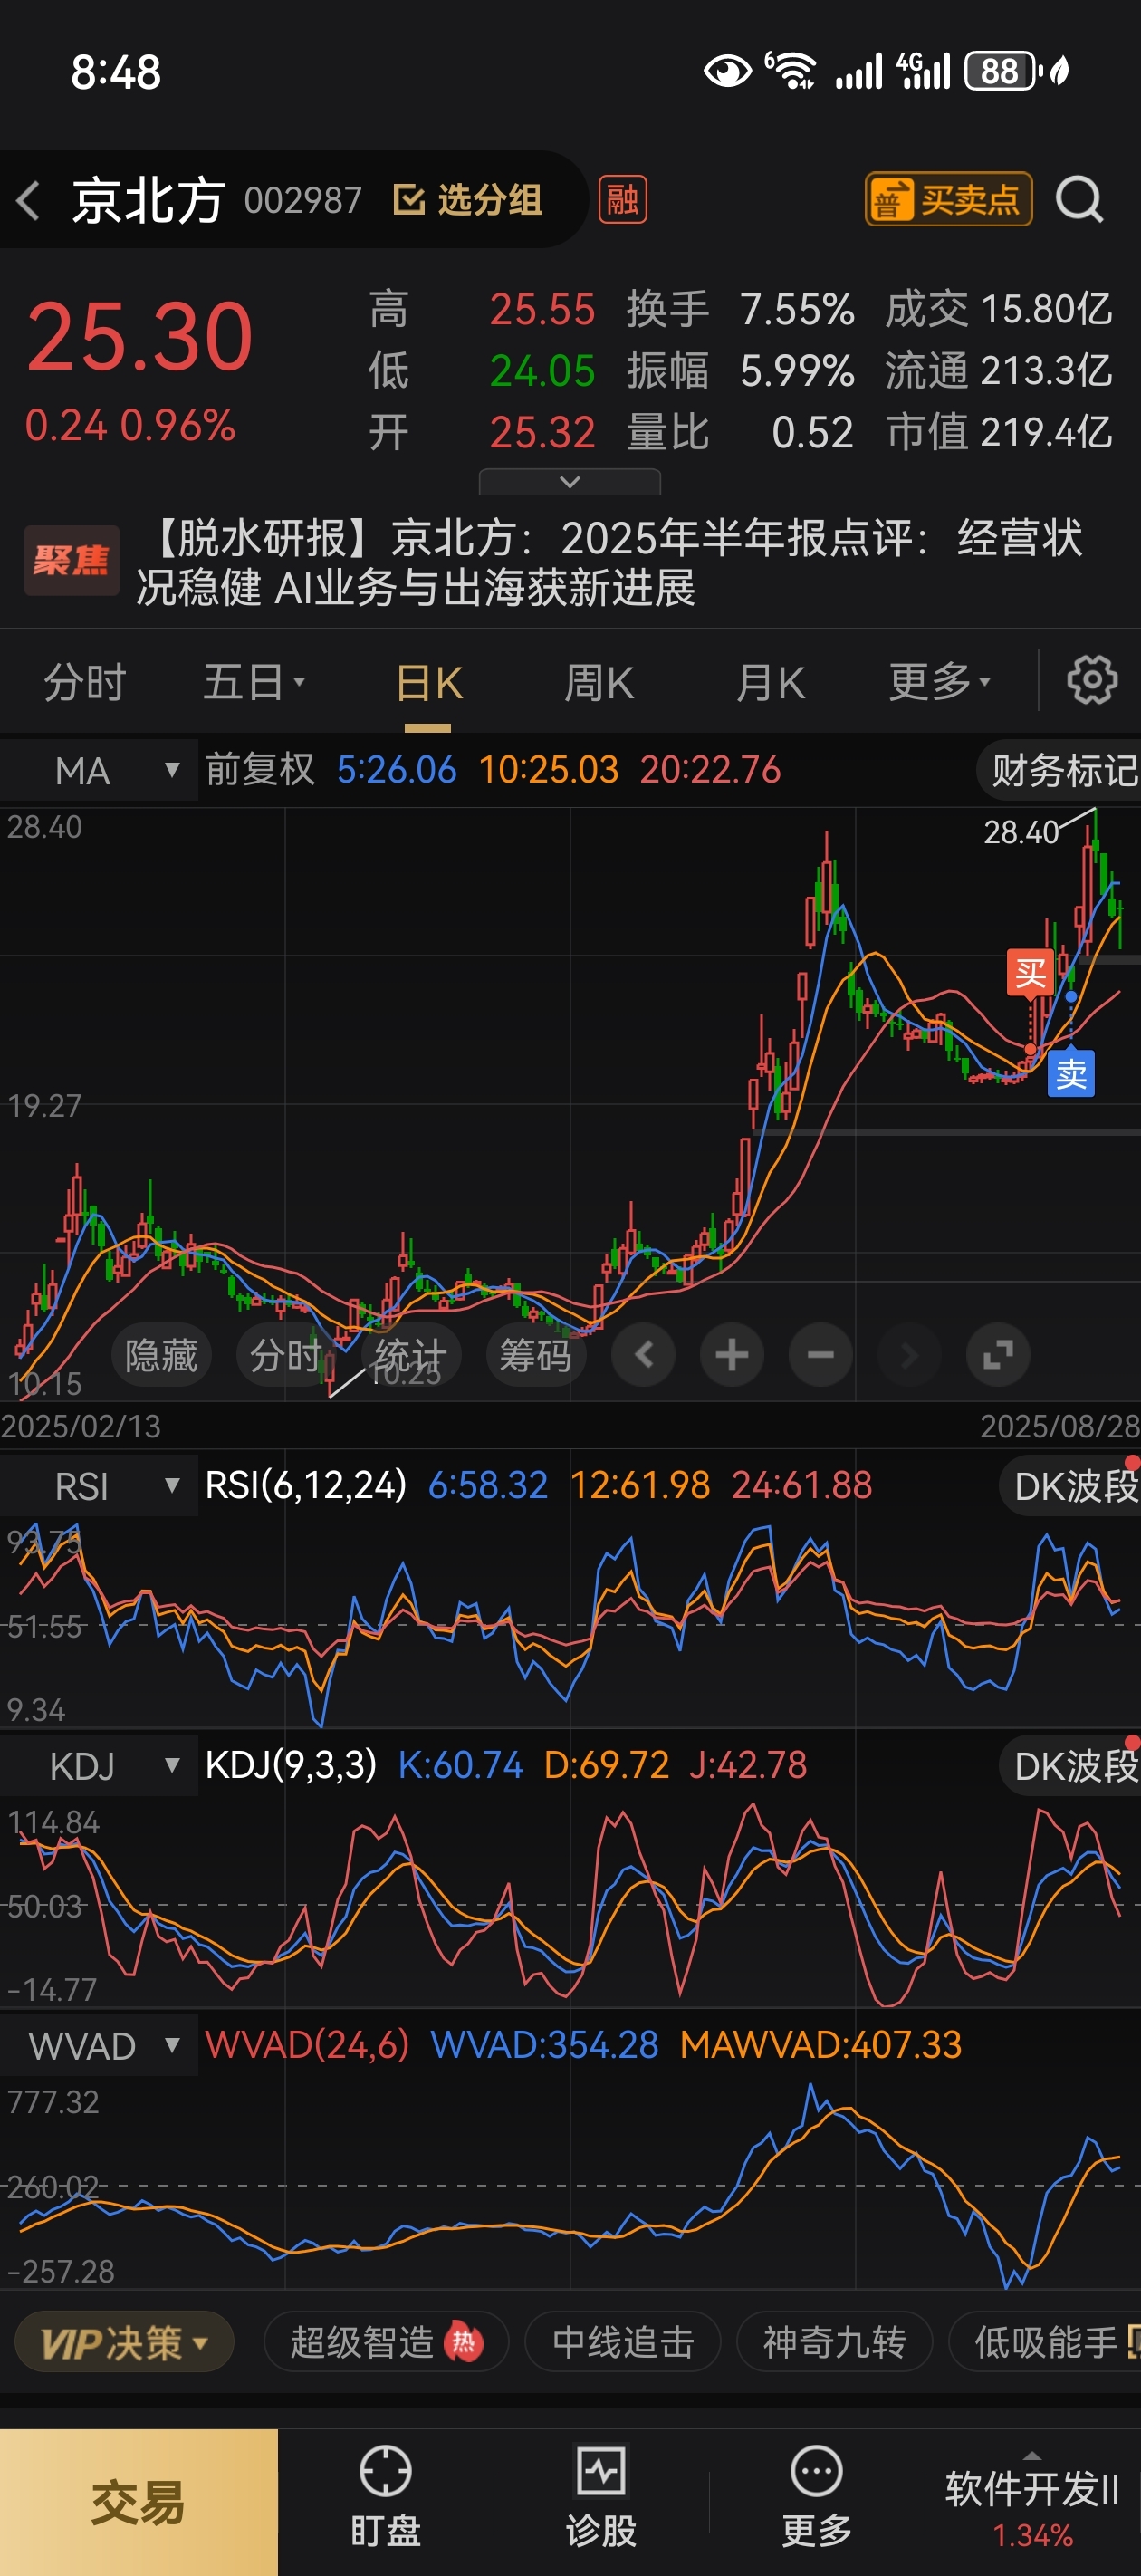This screenshot has width=1141, height=2576.
Task: Move chart right with arrow button
Action: point(909,1356)
